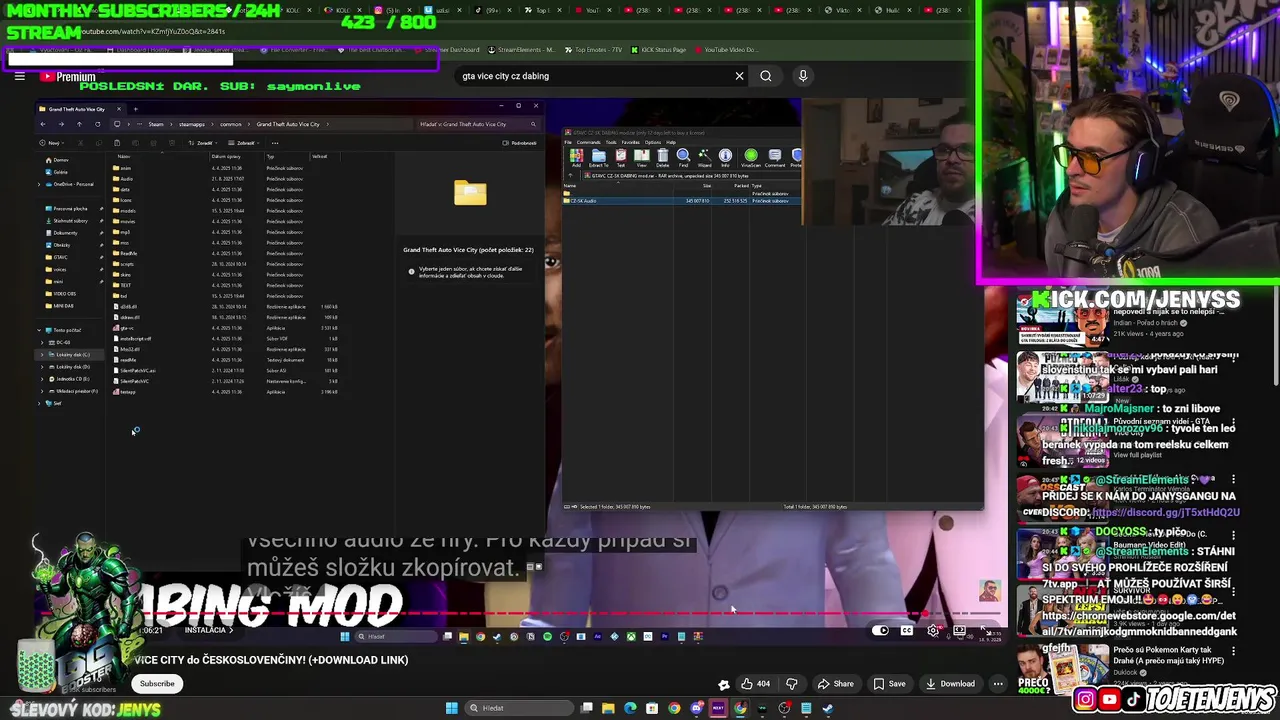Click the Save button
The width and height of the screenshot is (1280, 720).
pyautogui.click(x=889, y=684)
